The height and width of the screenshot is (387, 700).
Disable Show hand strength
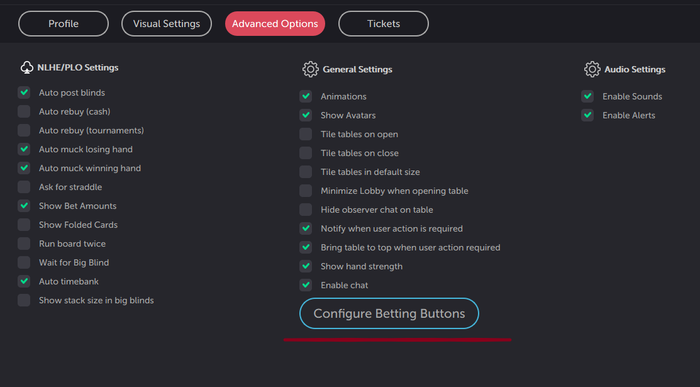point(306,266)
